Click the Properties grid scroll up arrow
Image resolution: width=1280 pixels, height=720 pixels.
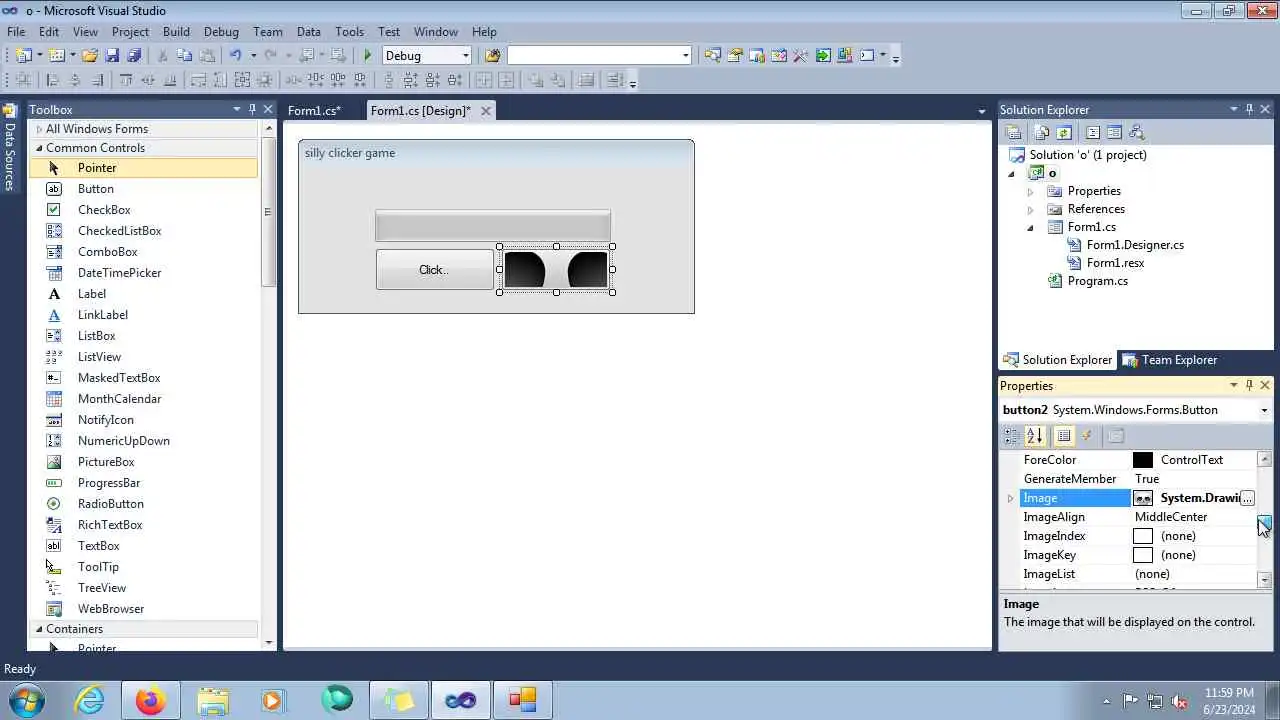[1264, 459]
